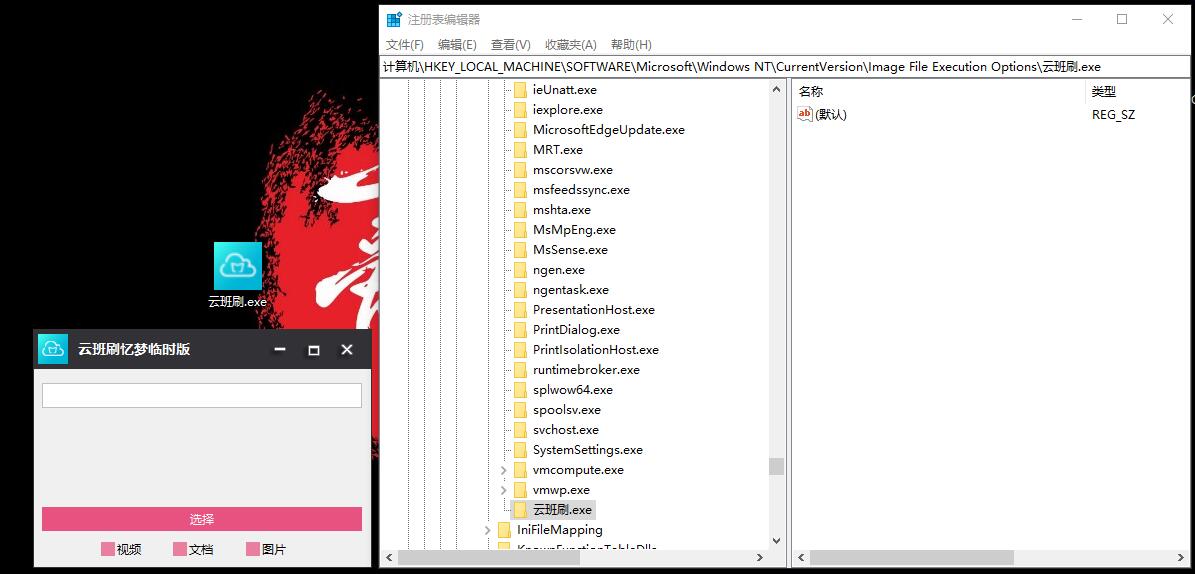Select the mshta.exe folder icon
This screenshot has height=574, width=1195.
pos(520,210)
